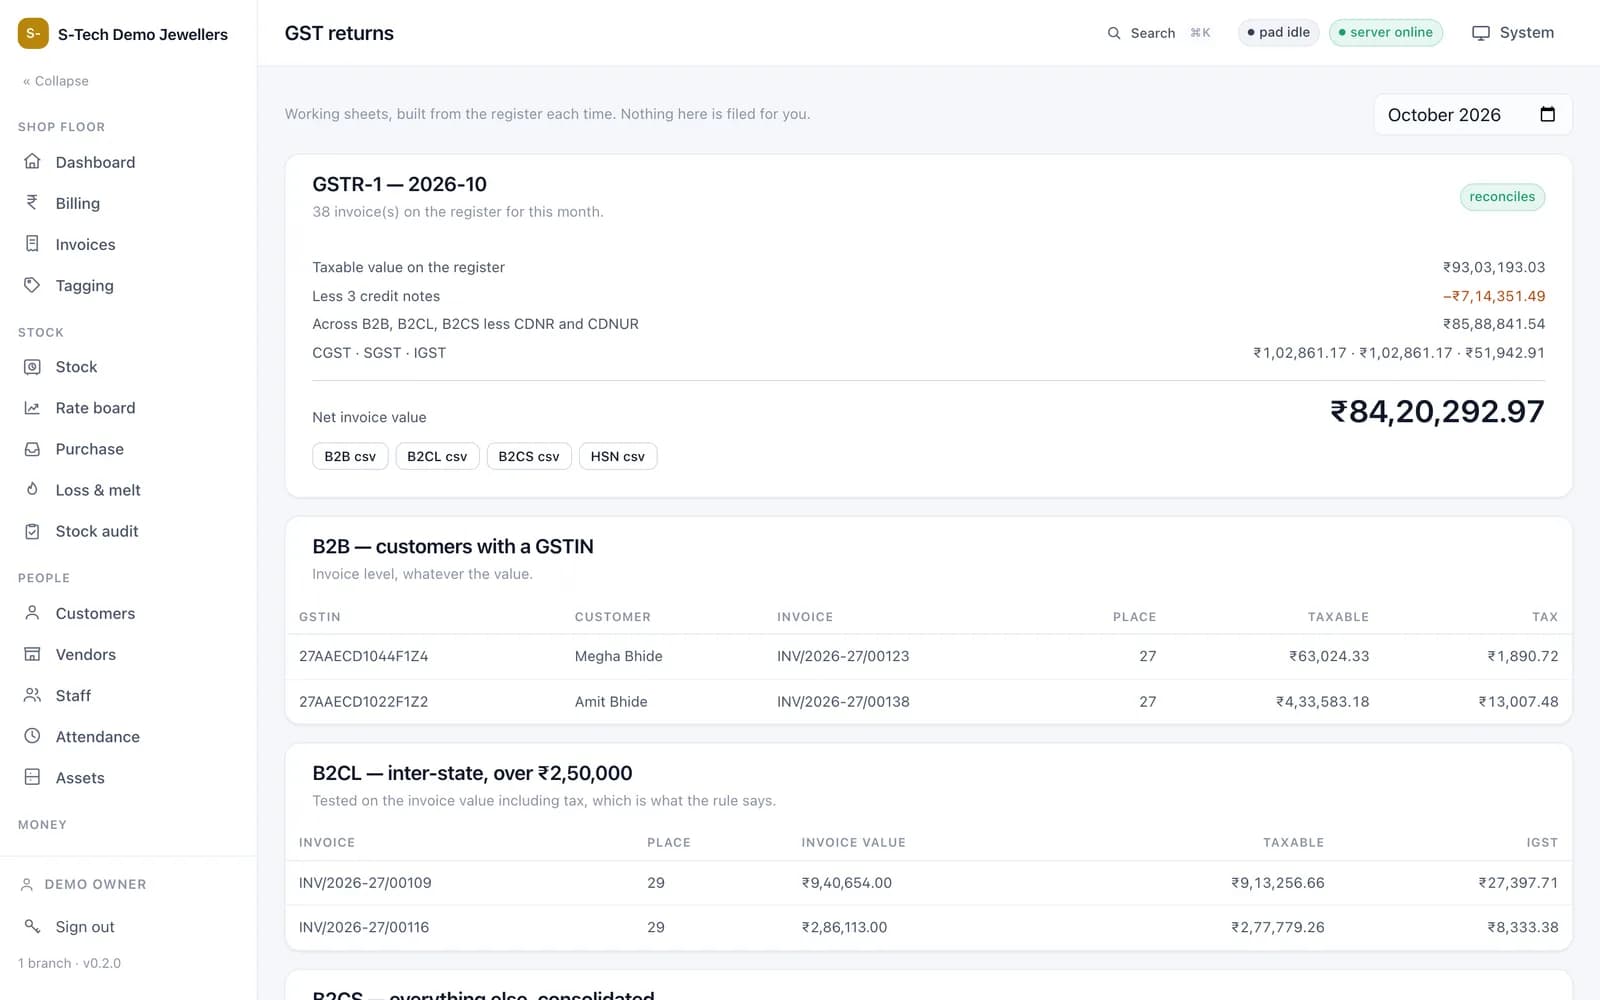Image resolution: width=1600 pixels, height=1000 pixels.
Task: Open Dashboard via its home icon
Action: [x=32, y=161]
